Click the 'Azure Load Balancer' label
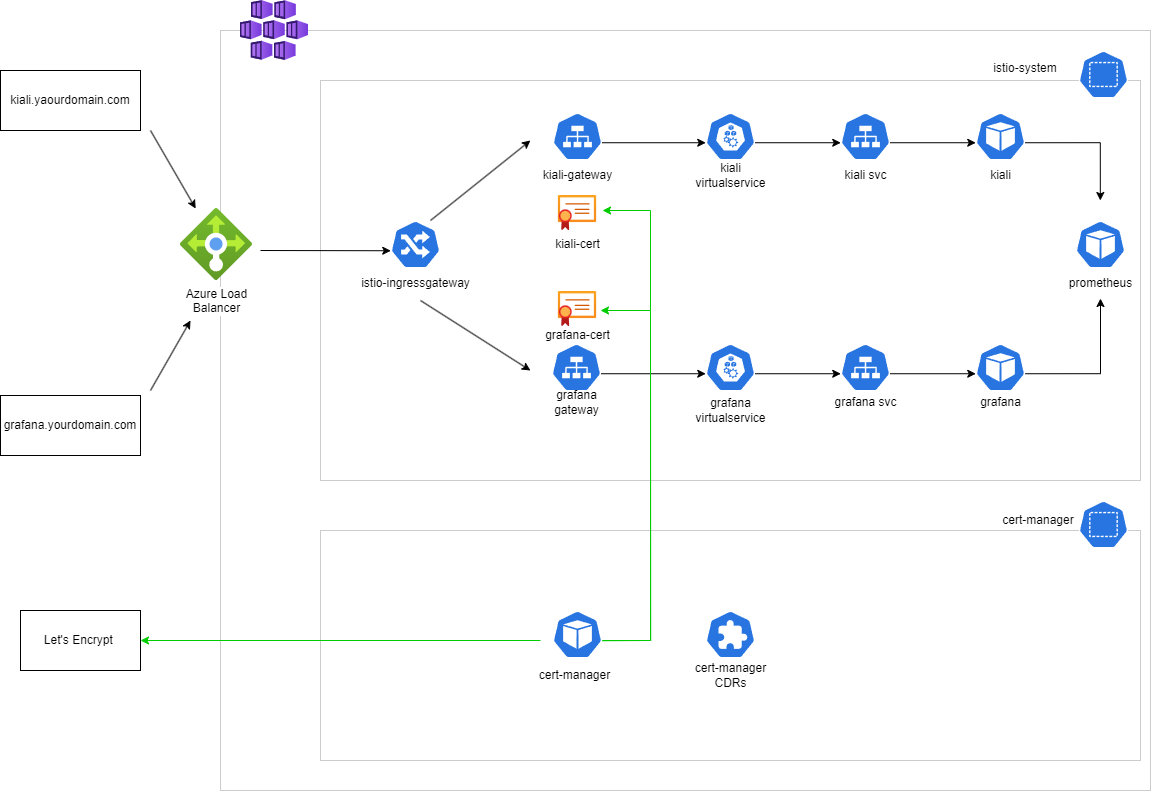 [x=217, y=301]
